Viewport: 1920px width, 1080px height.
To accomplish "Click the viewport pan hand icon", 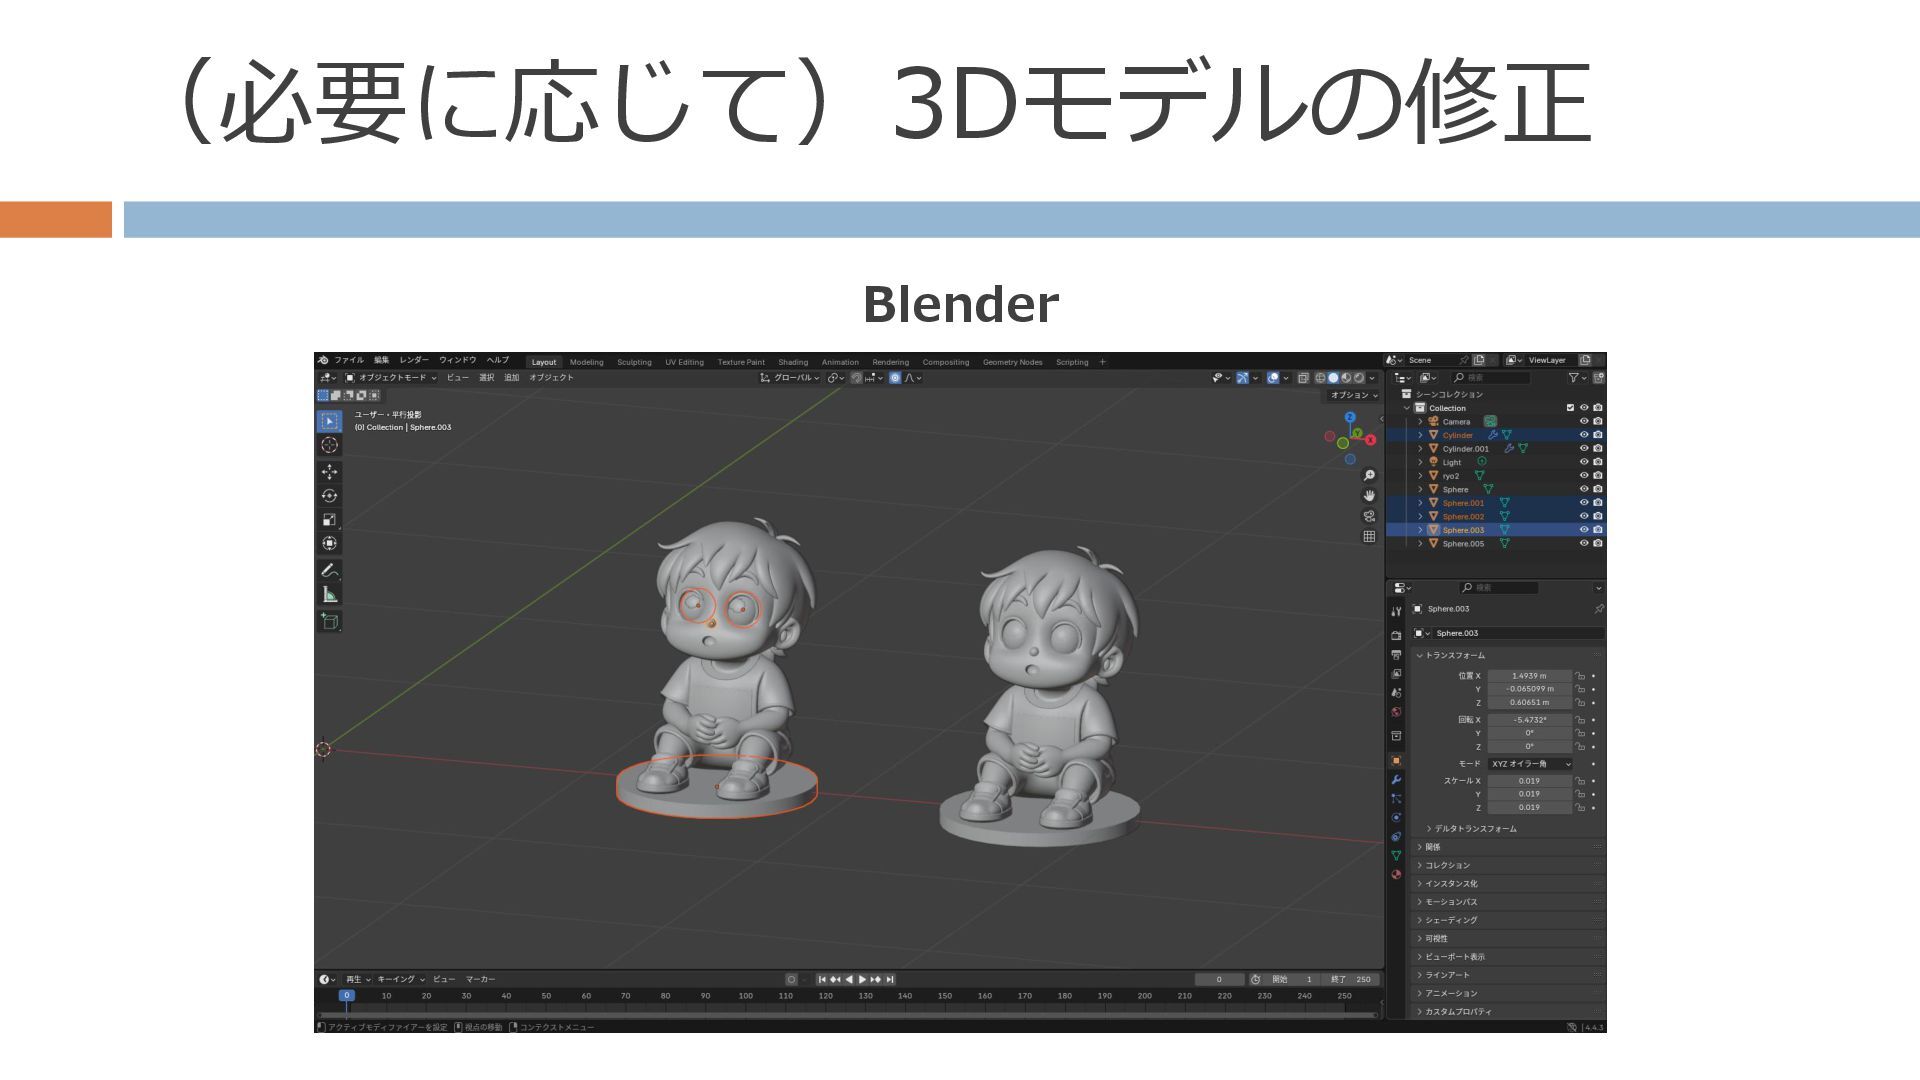I will coord(1369,496).
